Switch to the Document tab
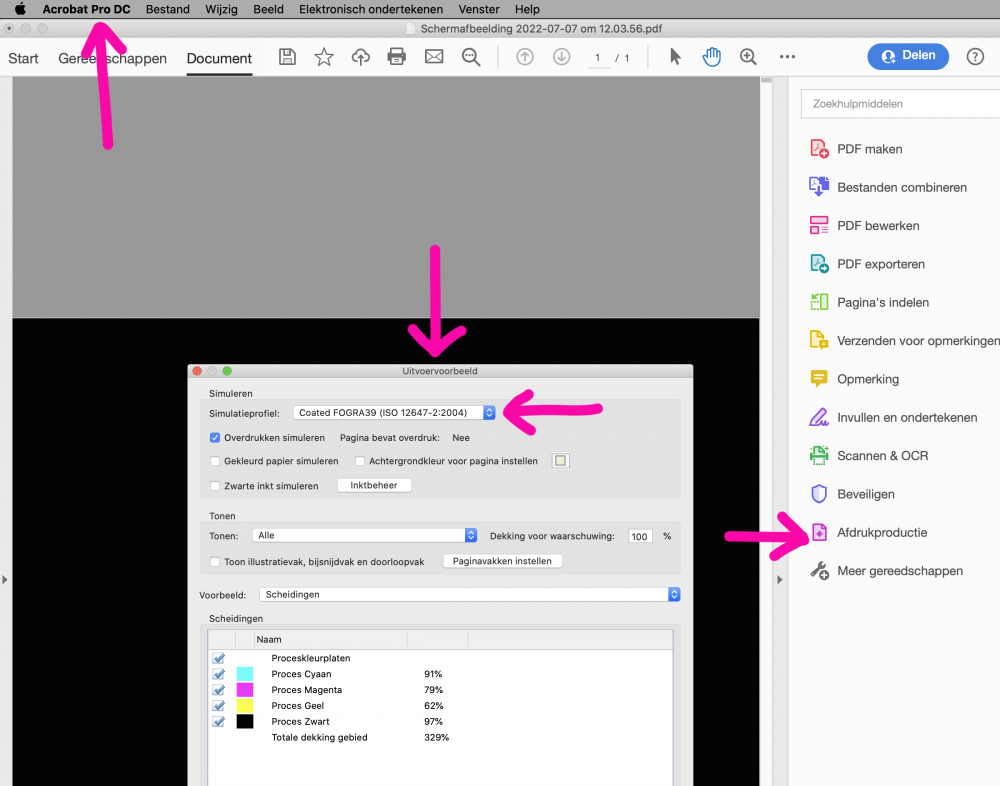The image size is (1000, 786). (x=219, y=58)
